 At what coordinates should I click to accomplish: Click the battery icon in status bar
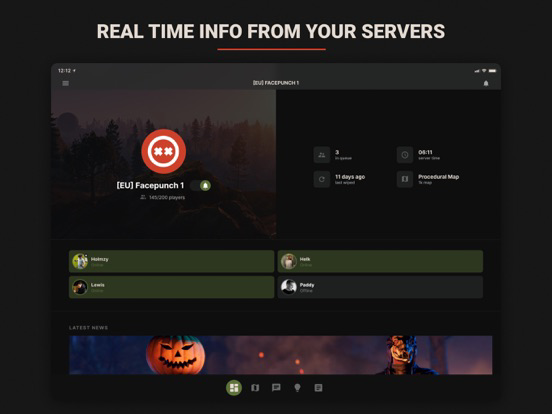[x=493, y=71]
